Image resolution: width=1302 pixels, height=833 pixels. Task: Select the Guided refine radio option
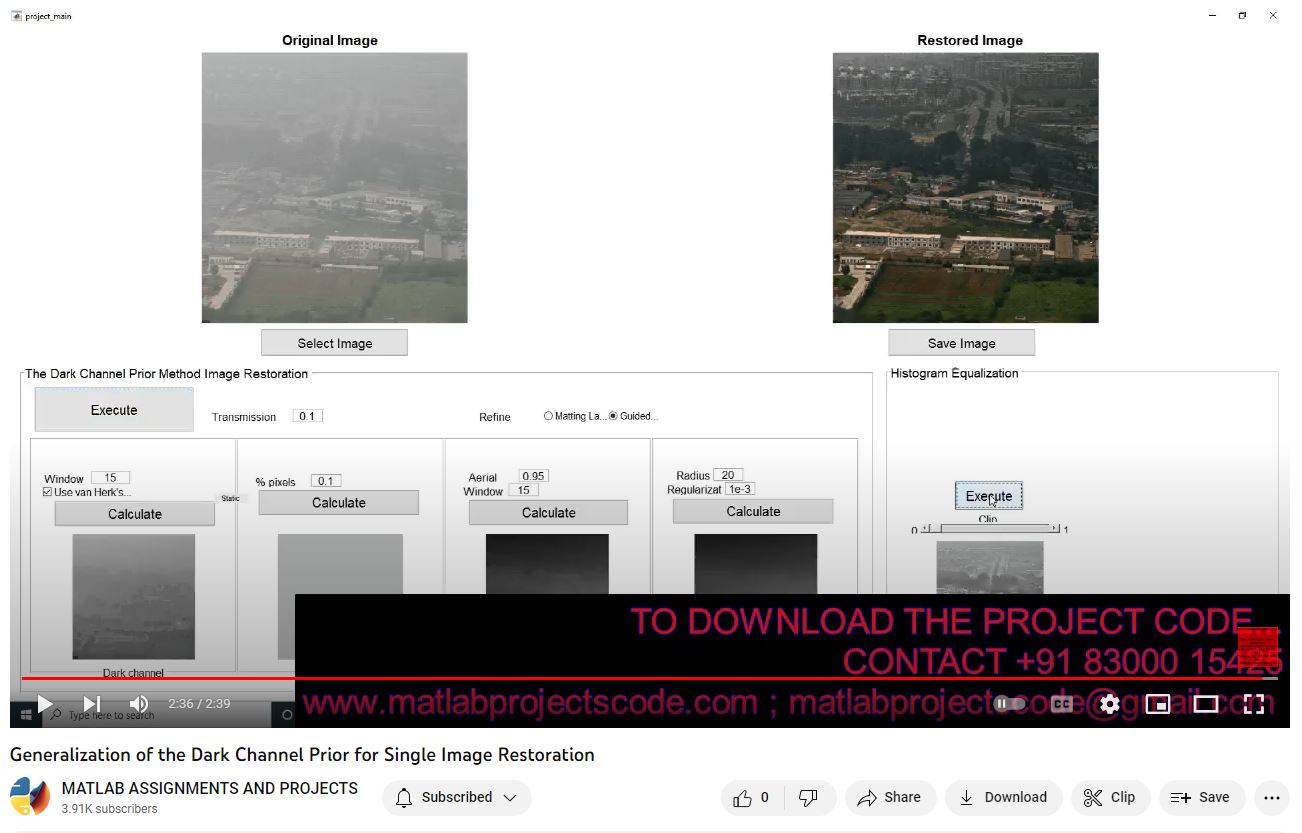coord(613,416)
